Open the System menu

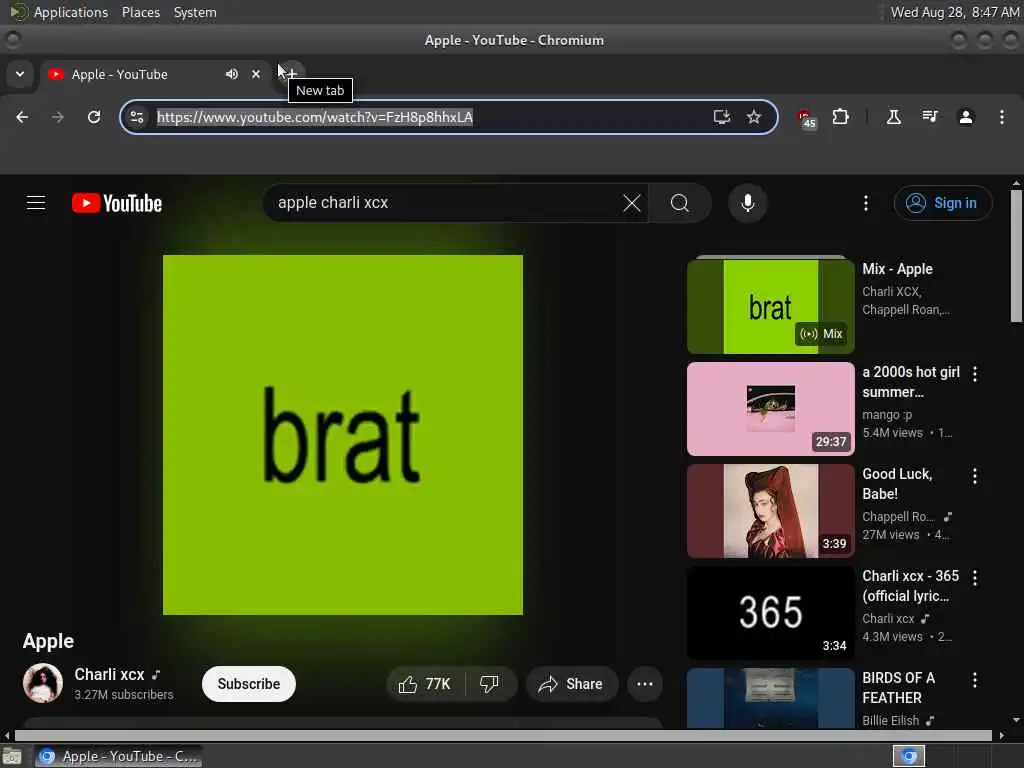(x=195, y=12)
